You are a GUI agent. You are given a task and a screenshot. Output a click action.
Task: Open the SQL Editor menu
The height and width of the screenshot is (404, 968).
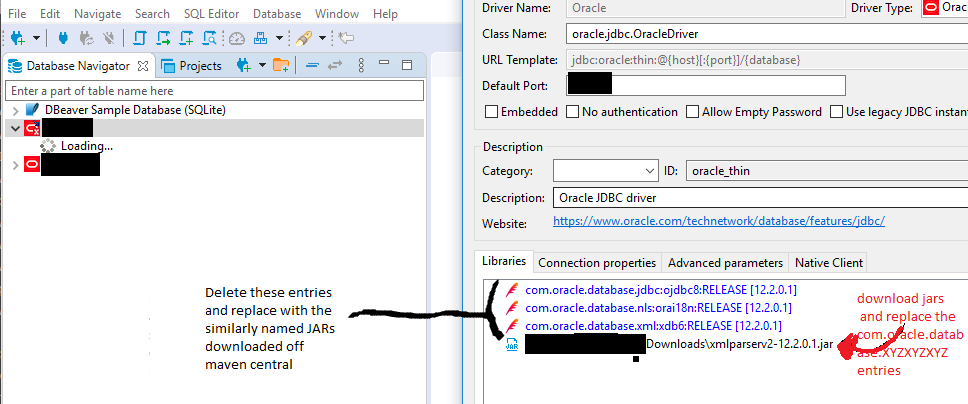coord(212,14)
